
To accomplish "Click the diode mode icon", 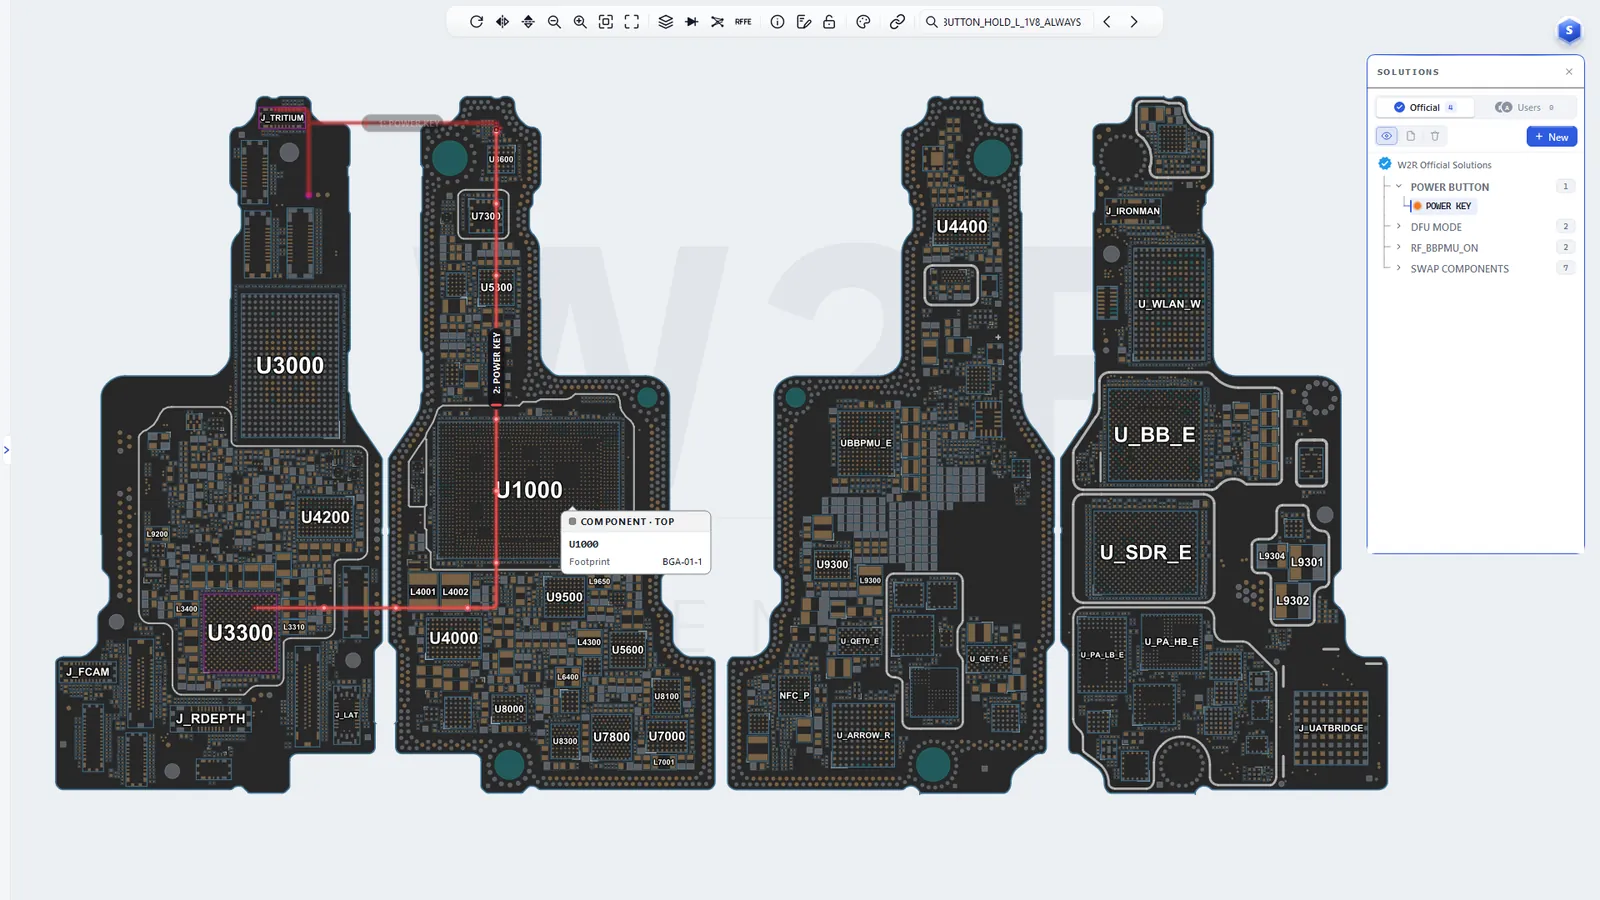I will point(691,22).
